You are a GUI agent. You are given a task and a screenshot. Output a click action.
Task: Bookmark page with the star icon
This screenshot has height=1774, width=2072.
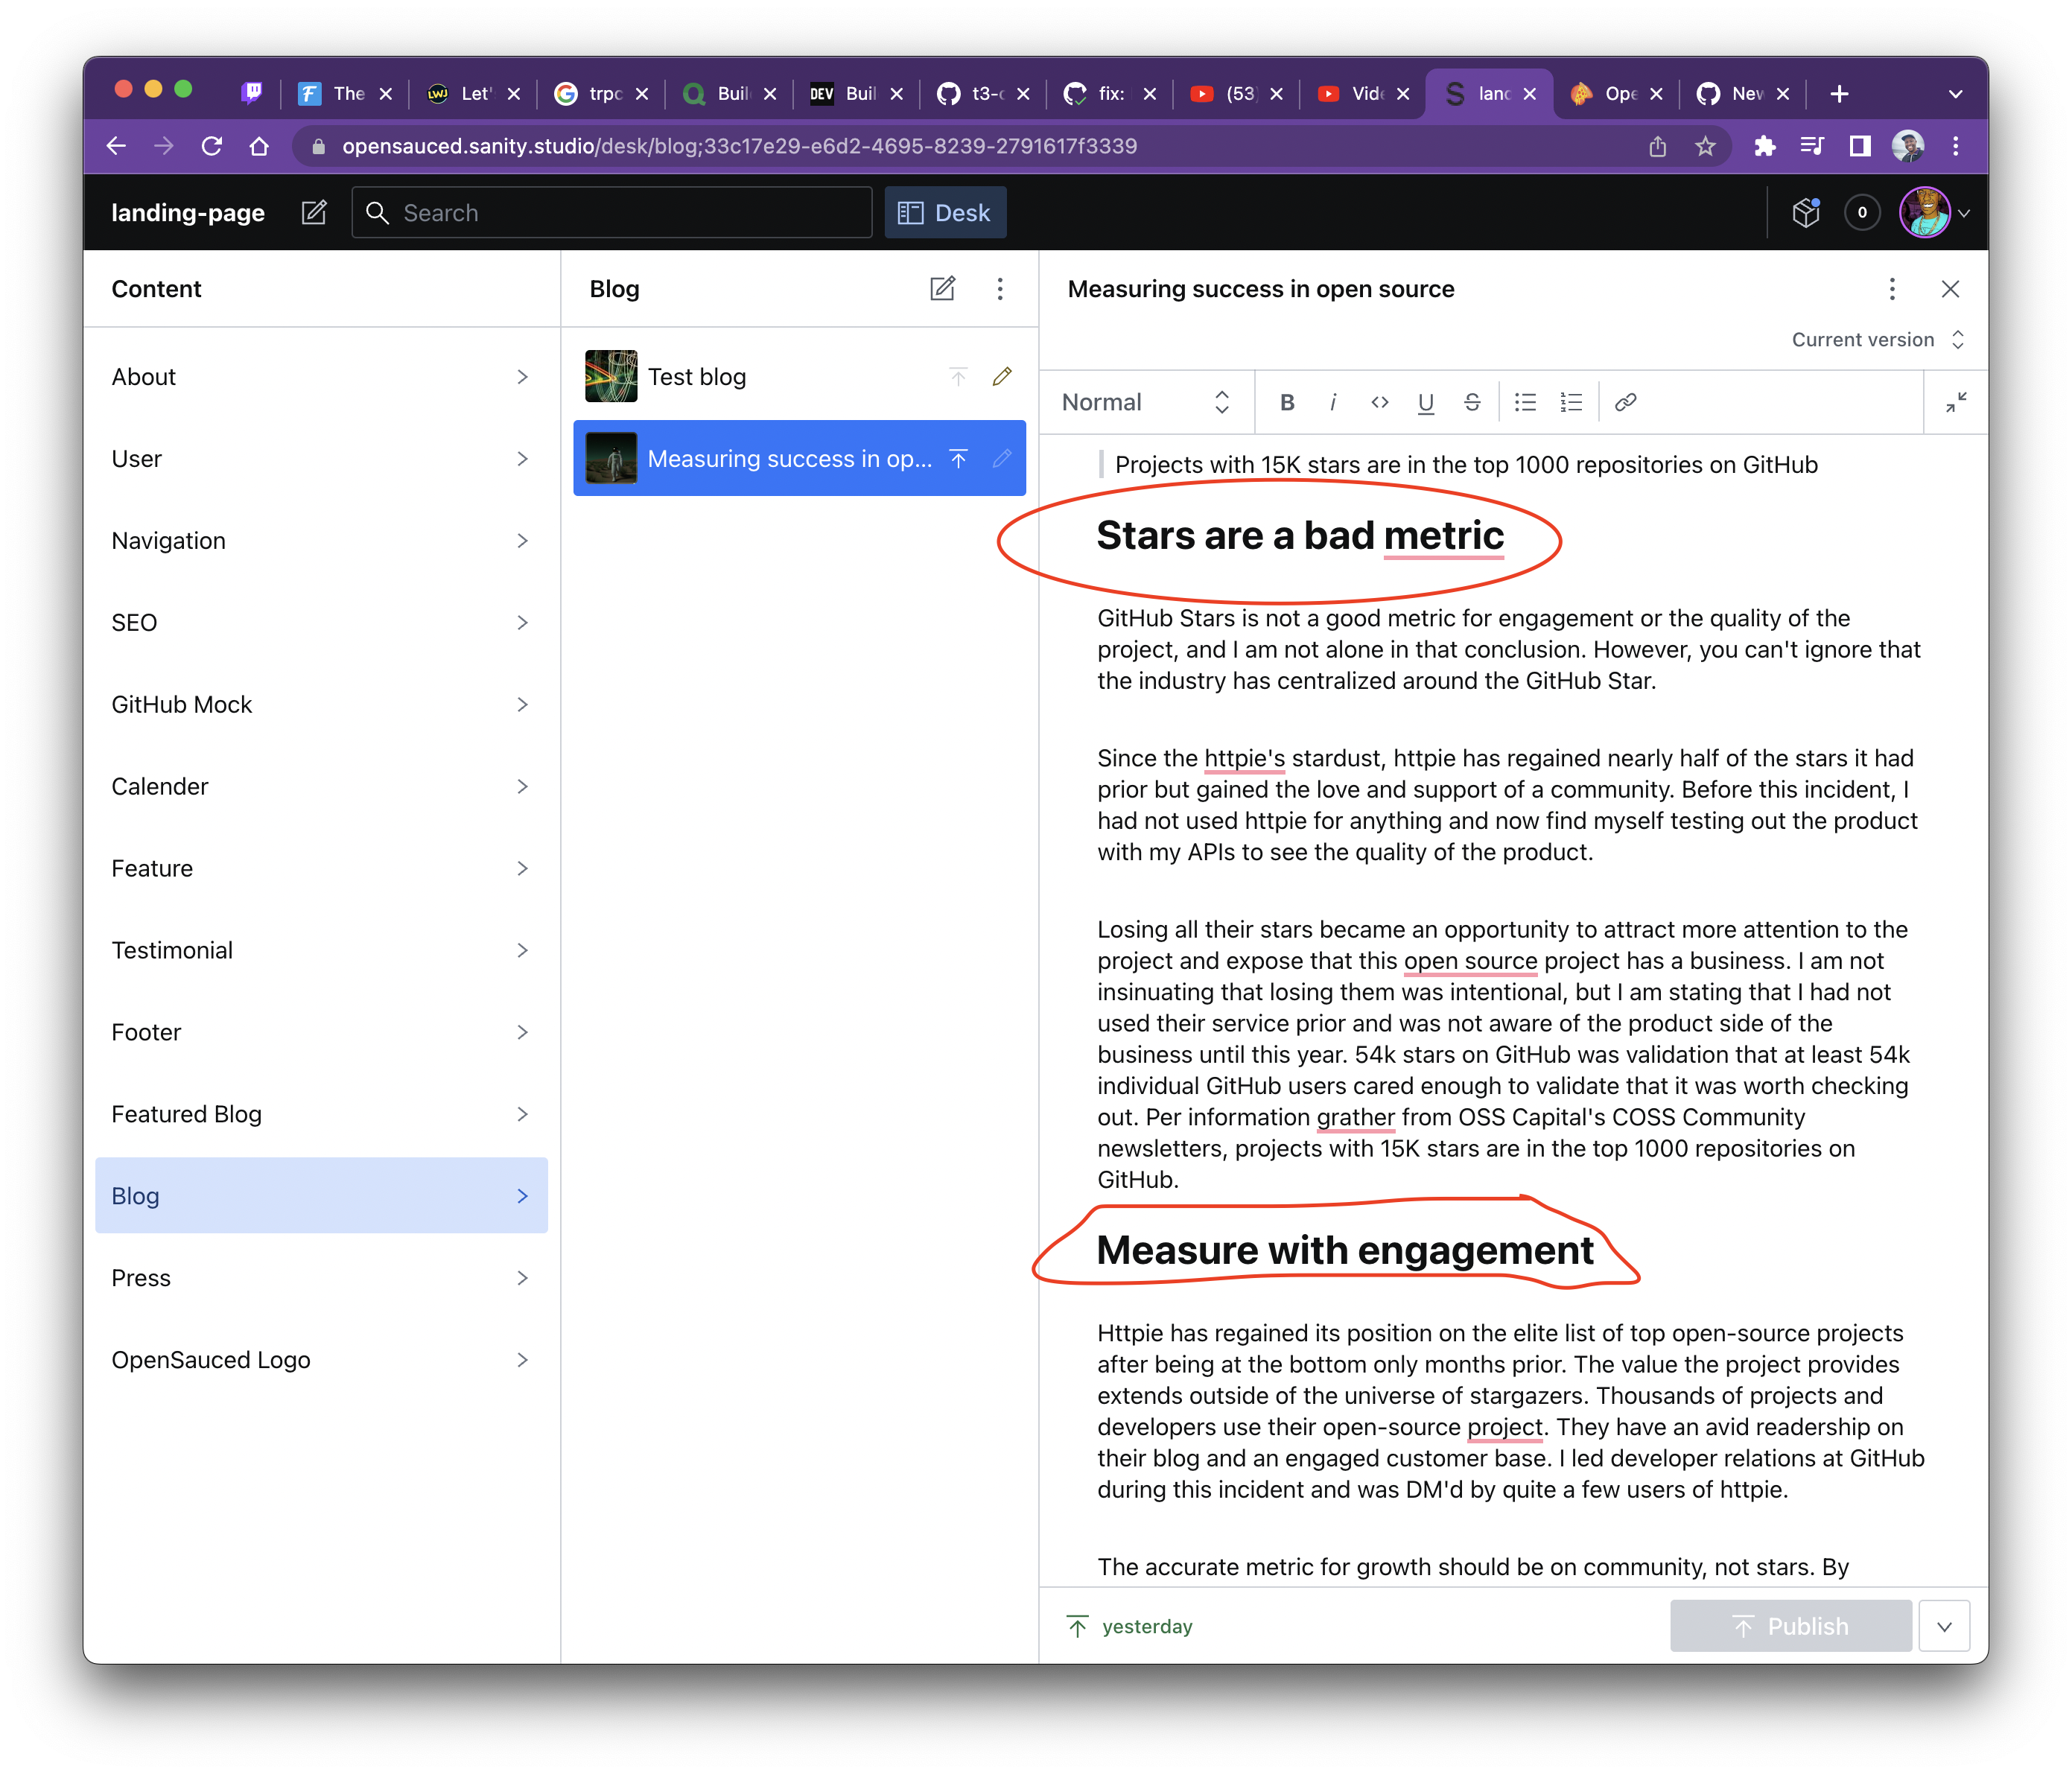(1706, 147)
